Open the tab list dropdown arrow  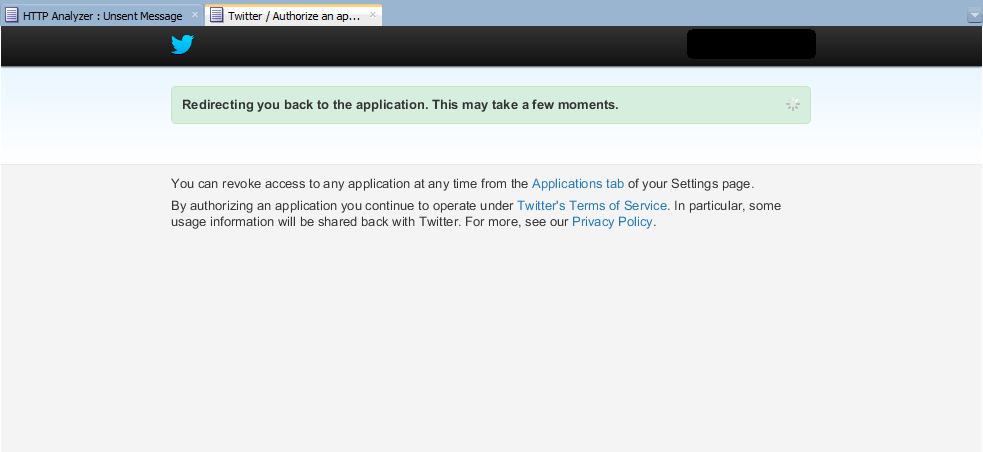click(x=974, y=16)
